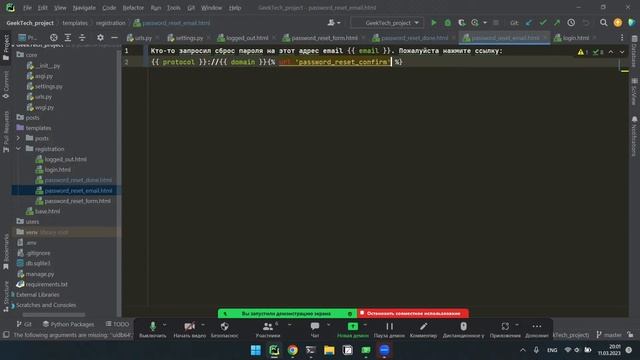Open Zoom participants panel
Viewport: 640px width, 360px height.
tap(268, 329)
